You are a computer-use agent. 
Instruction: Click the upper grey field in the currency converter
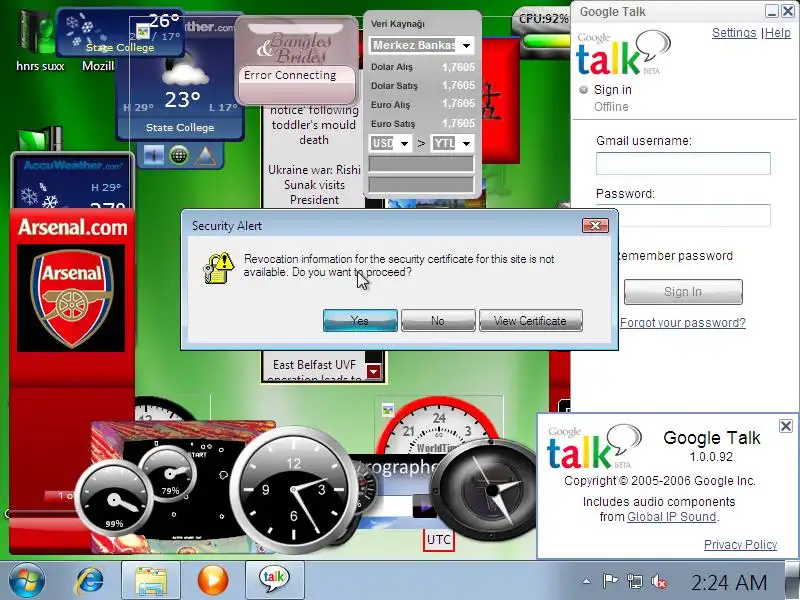click(421, 164)
